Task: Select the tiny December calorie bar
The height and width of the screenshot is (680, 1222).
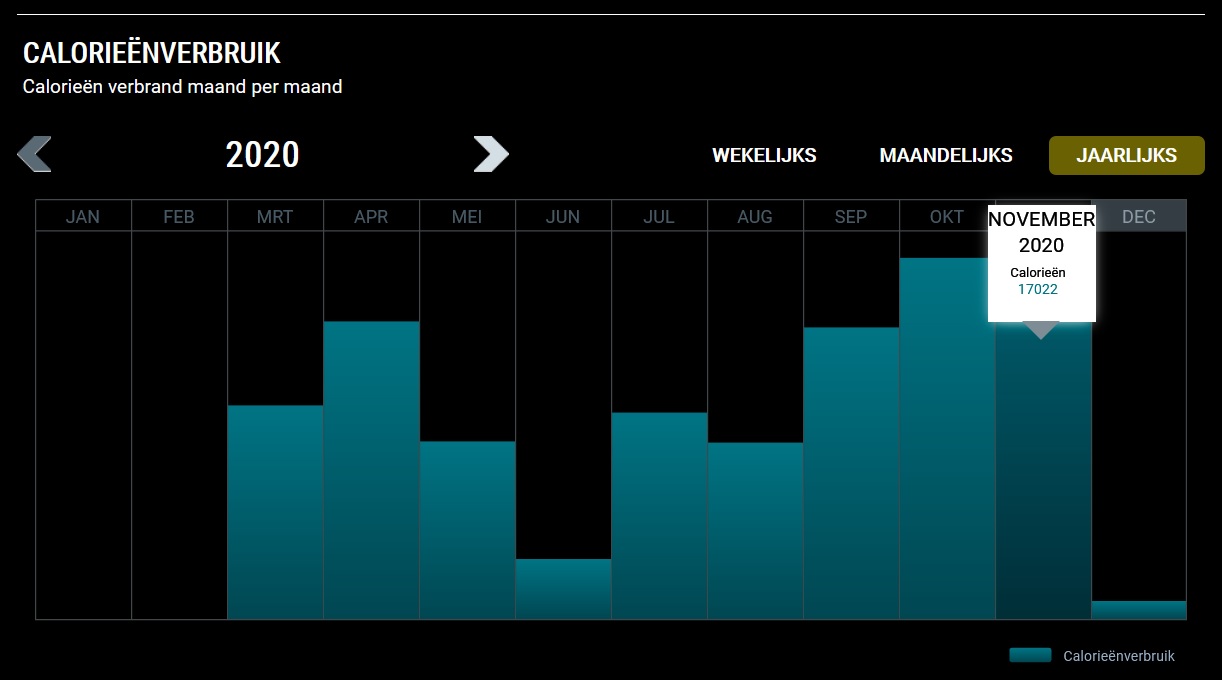Action: pyautogui.click(x=1139, y=610)
